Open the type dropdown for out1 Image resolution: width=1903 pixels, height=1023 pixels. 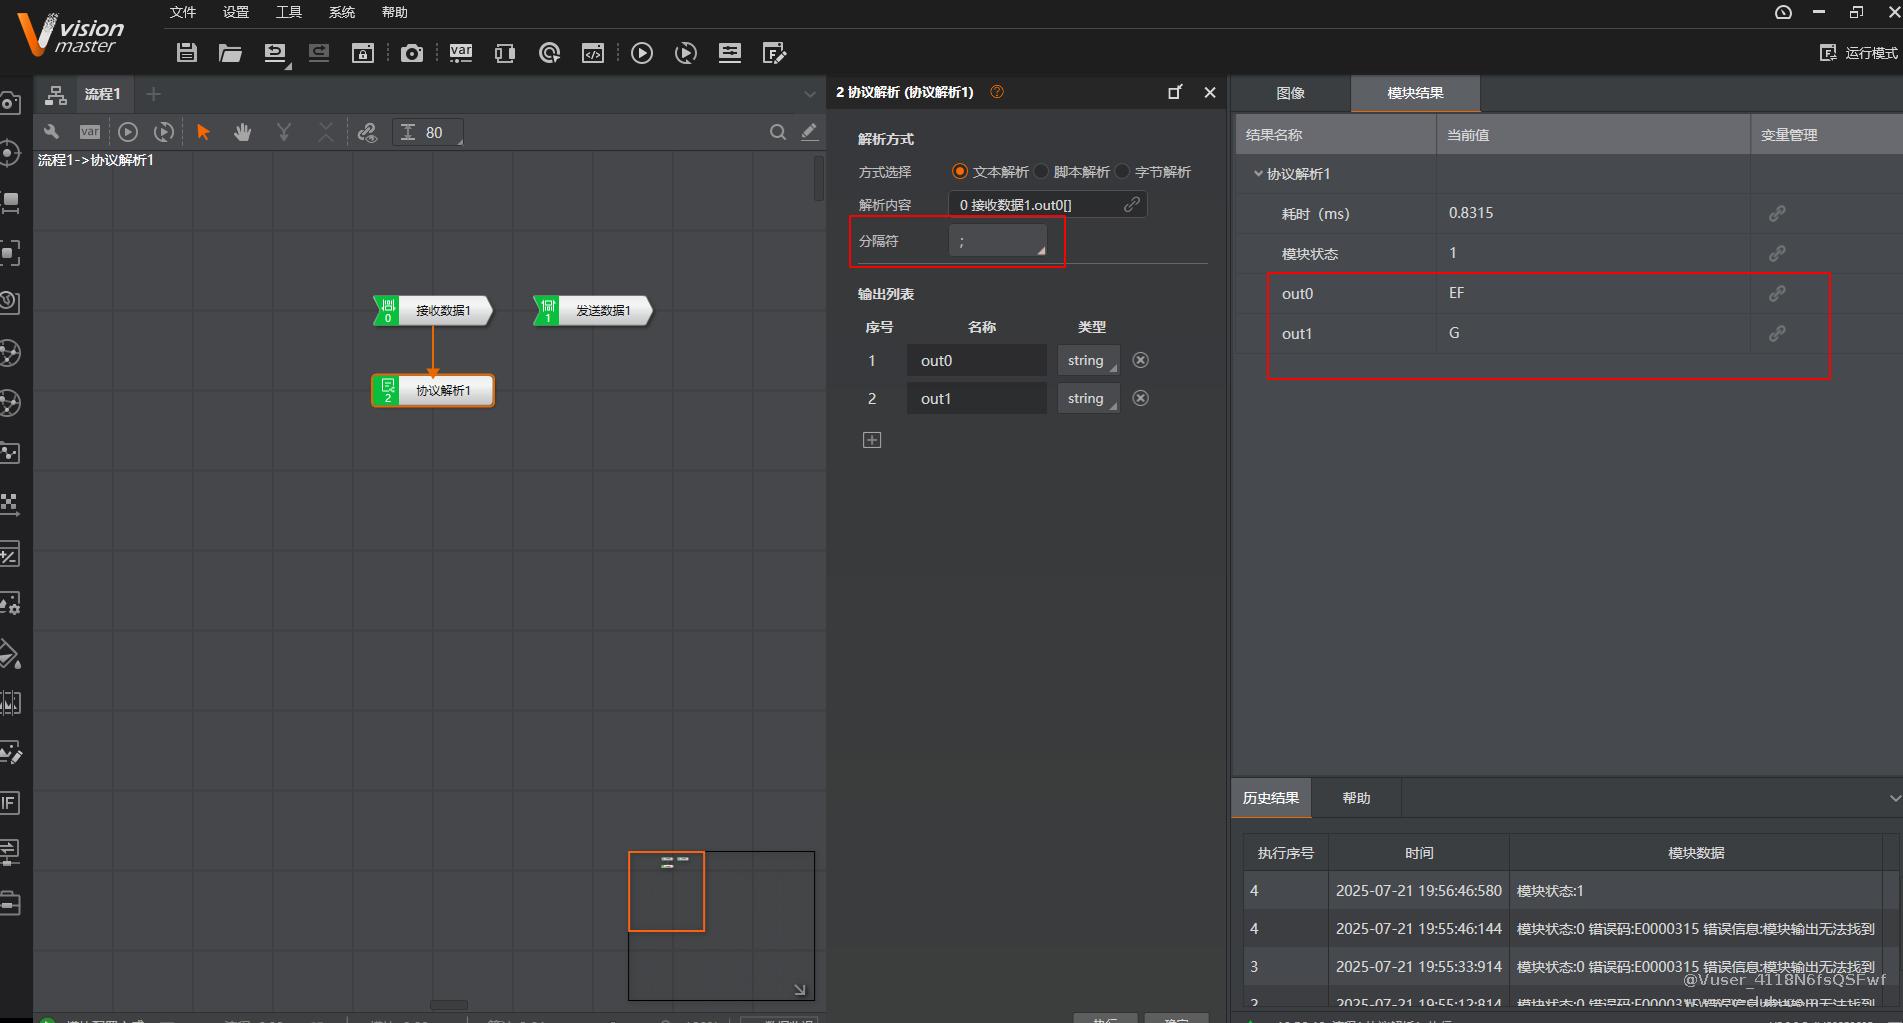click(1089, 399)
